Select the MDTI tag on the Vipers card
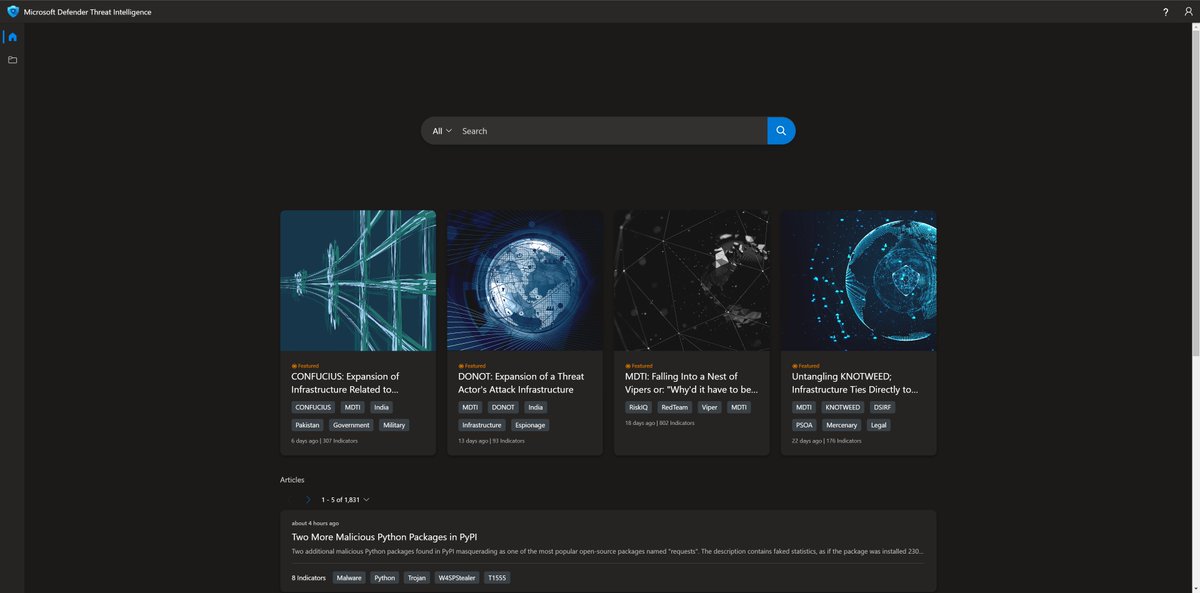The width and height of the screenshot is (1200, 593). tap(738, 407)
